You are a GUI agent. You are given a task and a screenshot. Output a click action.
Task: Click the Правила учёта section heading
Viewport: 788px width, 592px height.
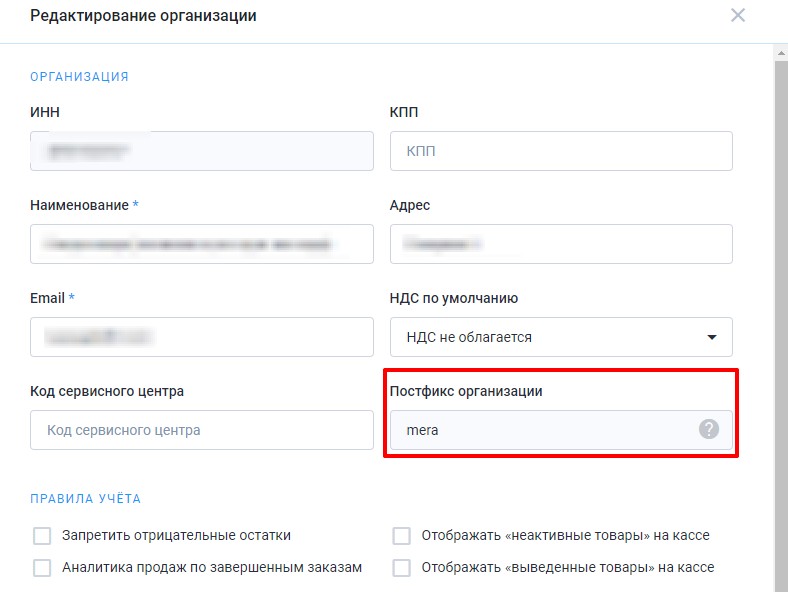point(85,498)
